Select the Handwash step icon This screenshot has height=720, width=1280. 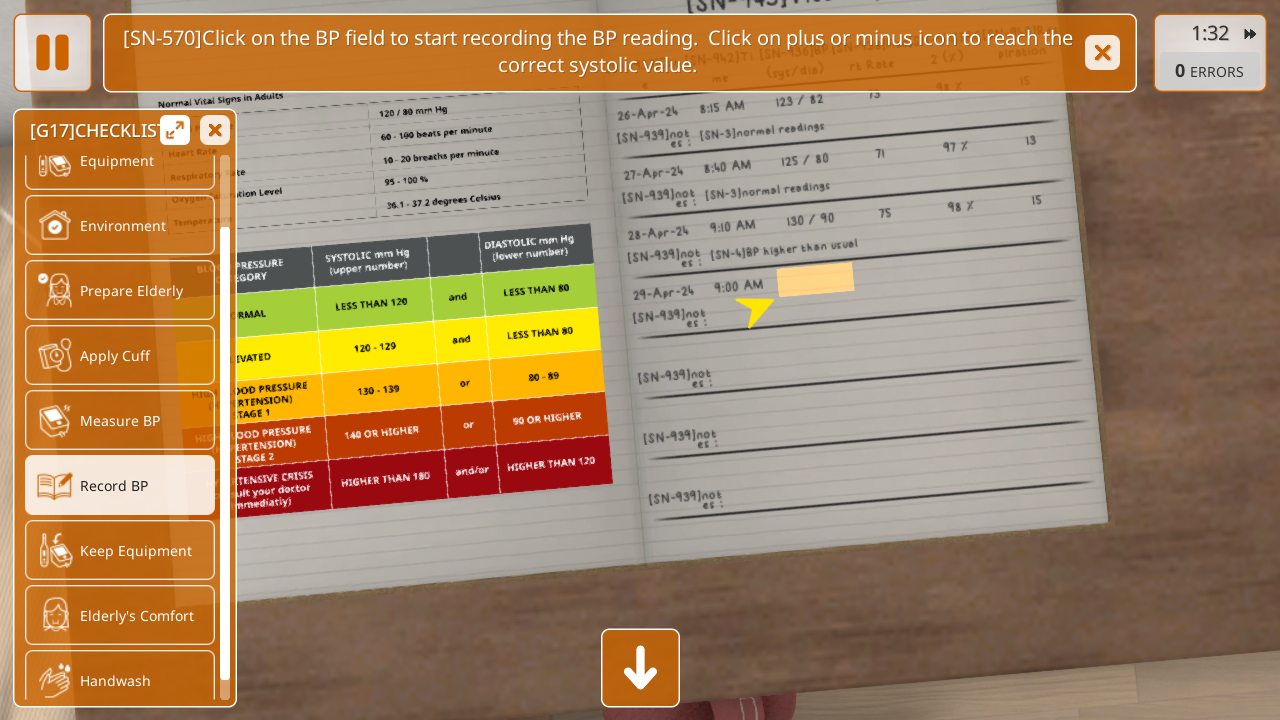point(54,680)
